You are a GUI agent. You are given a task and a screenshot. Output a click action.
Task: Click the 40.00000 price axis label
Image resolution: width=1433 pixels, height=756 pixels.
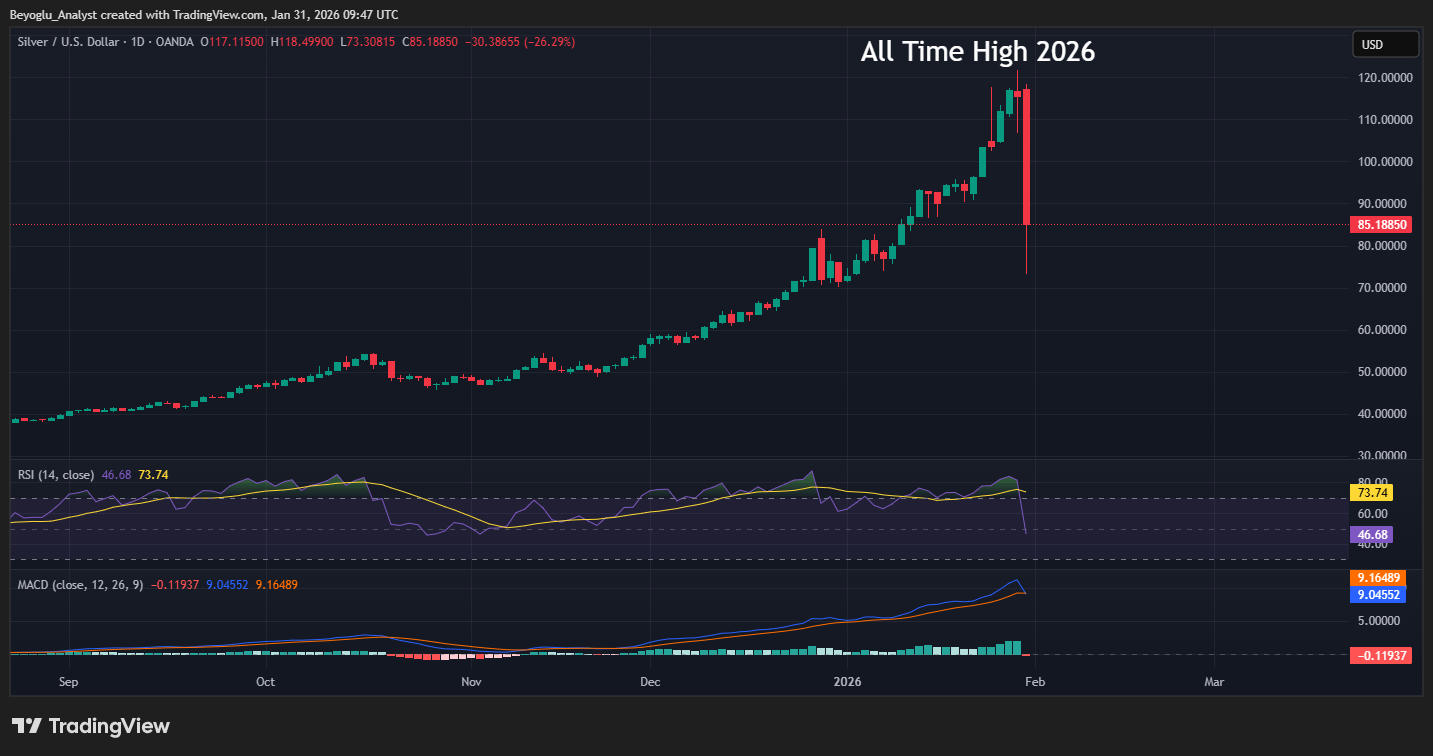pos(1381,413)
